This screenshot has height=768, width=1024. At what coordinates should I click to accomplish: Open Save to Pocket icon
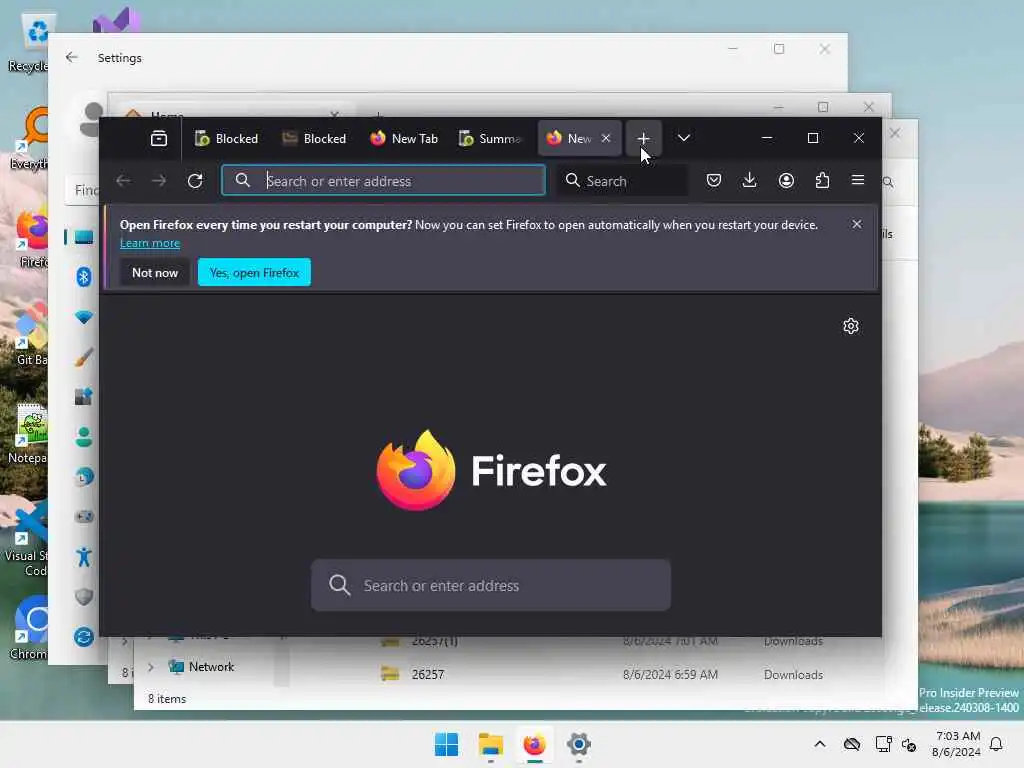(714, 180)
